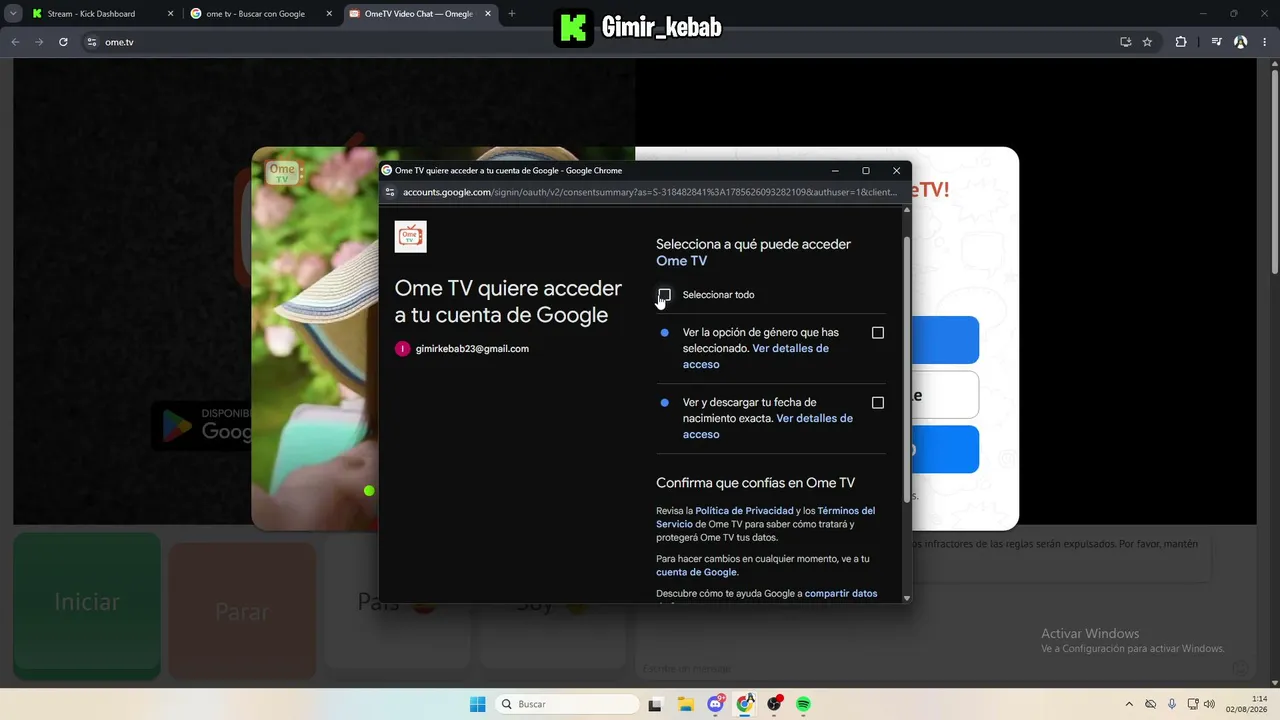Check the birth date access checkbox
1280x720 pixels.
pyautogui.click(x=878, y=403)
